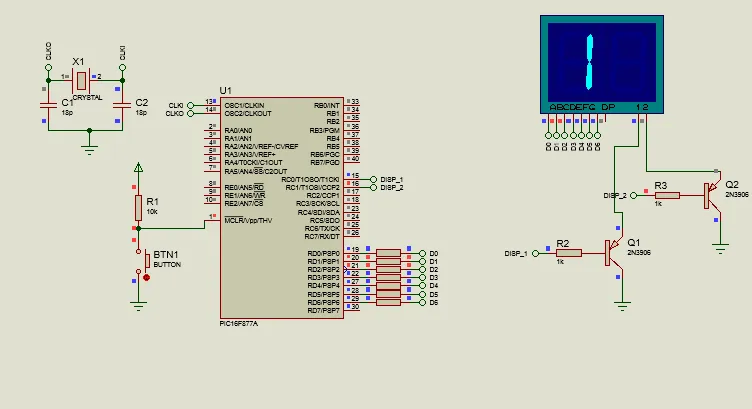Click the 2N3906 value under Q1
The height and width of the screenshot is (409, 752).
(x=639, y=253)
